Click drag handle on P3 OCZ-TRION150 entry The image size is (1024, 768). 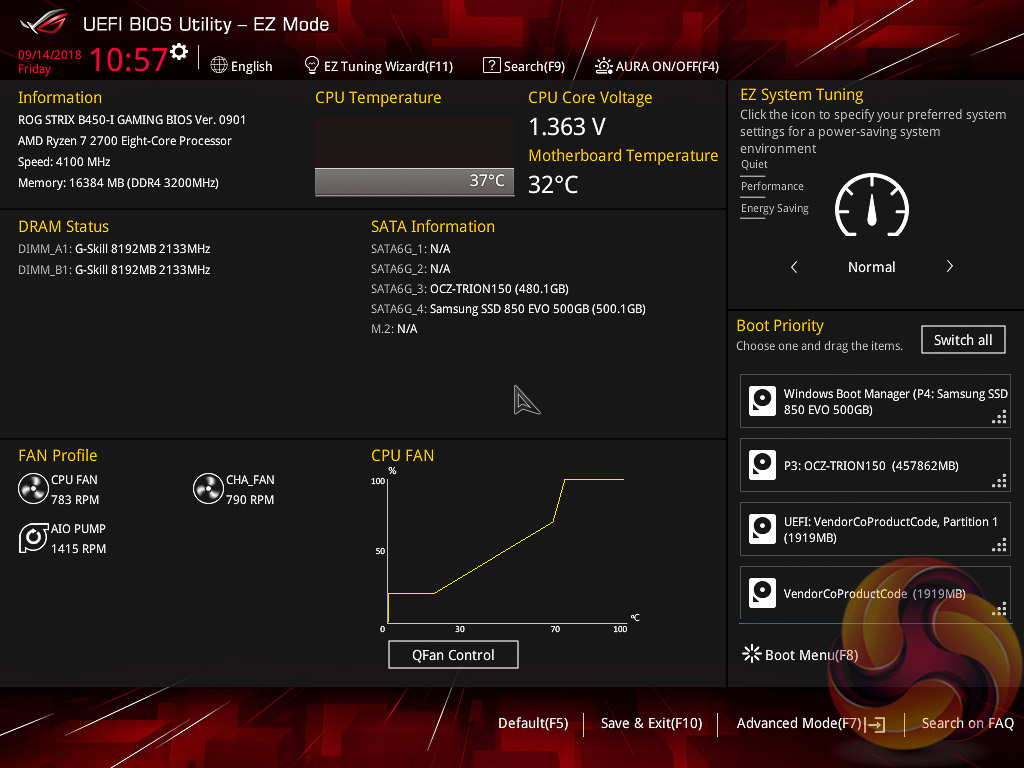tap(999, 481)
